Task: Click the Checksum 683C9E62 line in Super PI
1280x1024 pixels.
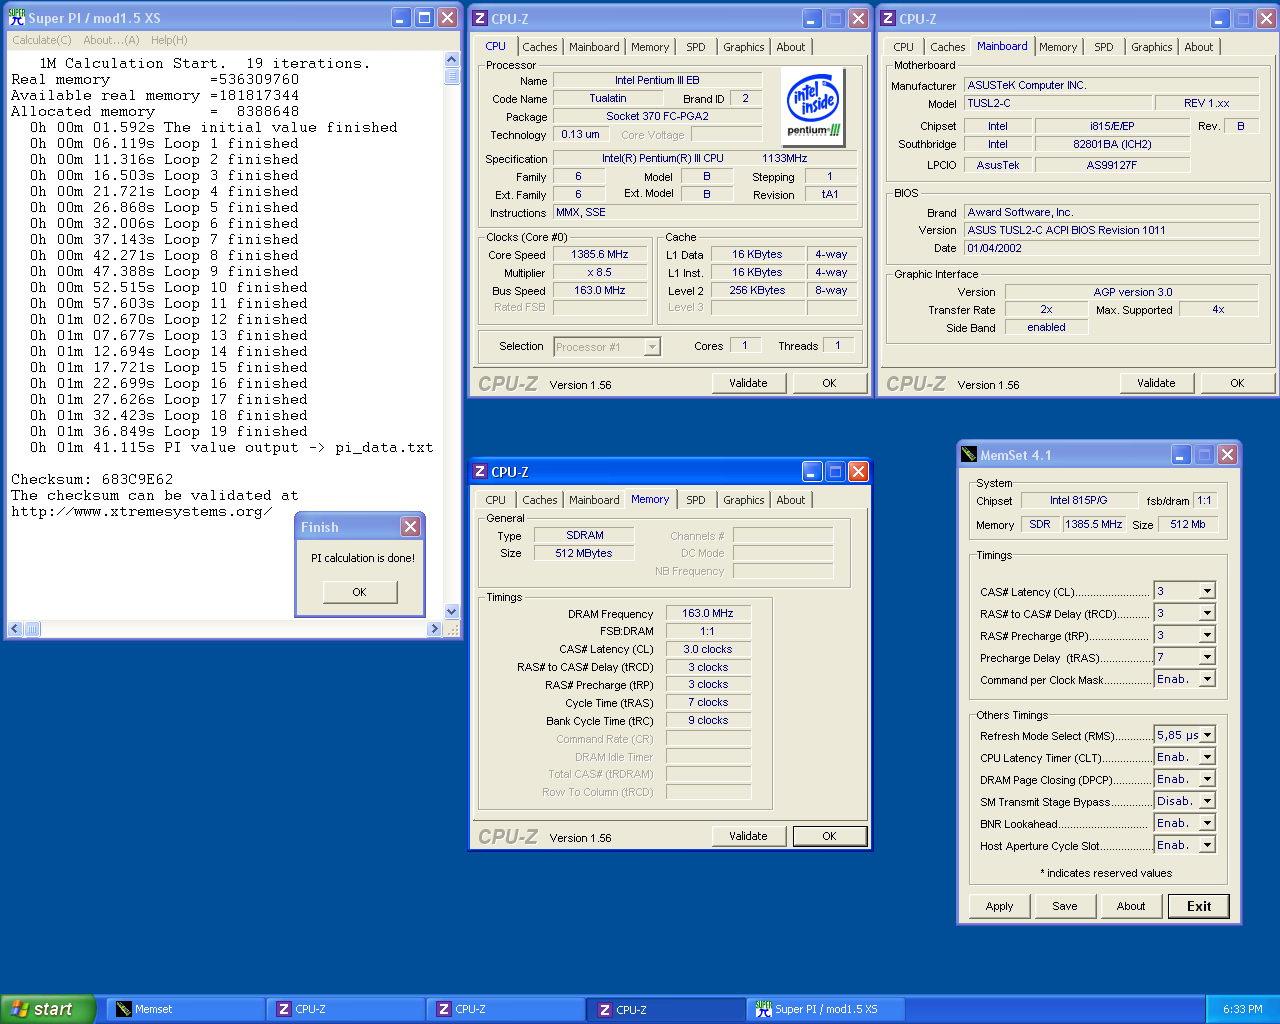Action: (92, 479)
